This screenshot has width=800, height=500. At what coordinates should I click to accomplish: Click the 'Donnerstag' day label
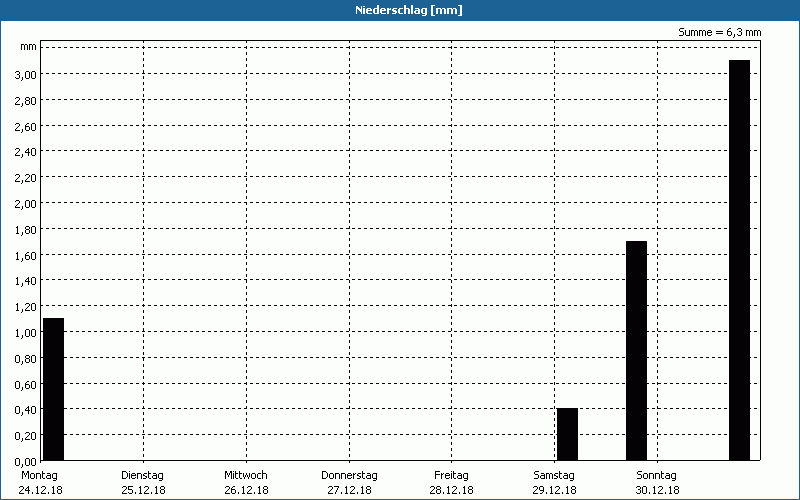[349, 476]
